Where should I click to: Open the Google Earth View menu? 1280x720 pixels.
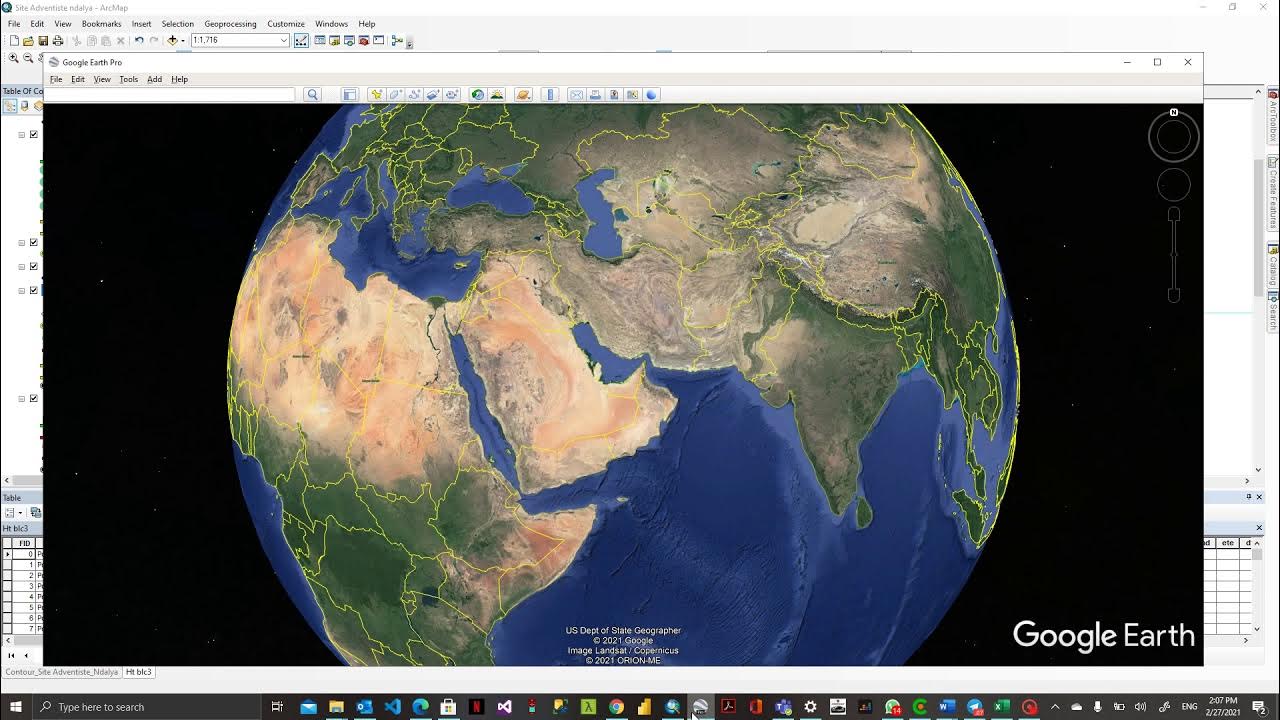tap(102, 79)
